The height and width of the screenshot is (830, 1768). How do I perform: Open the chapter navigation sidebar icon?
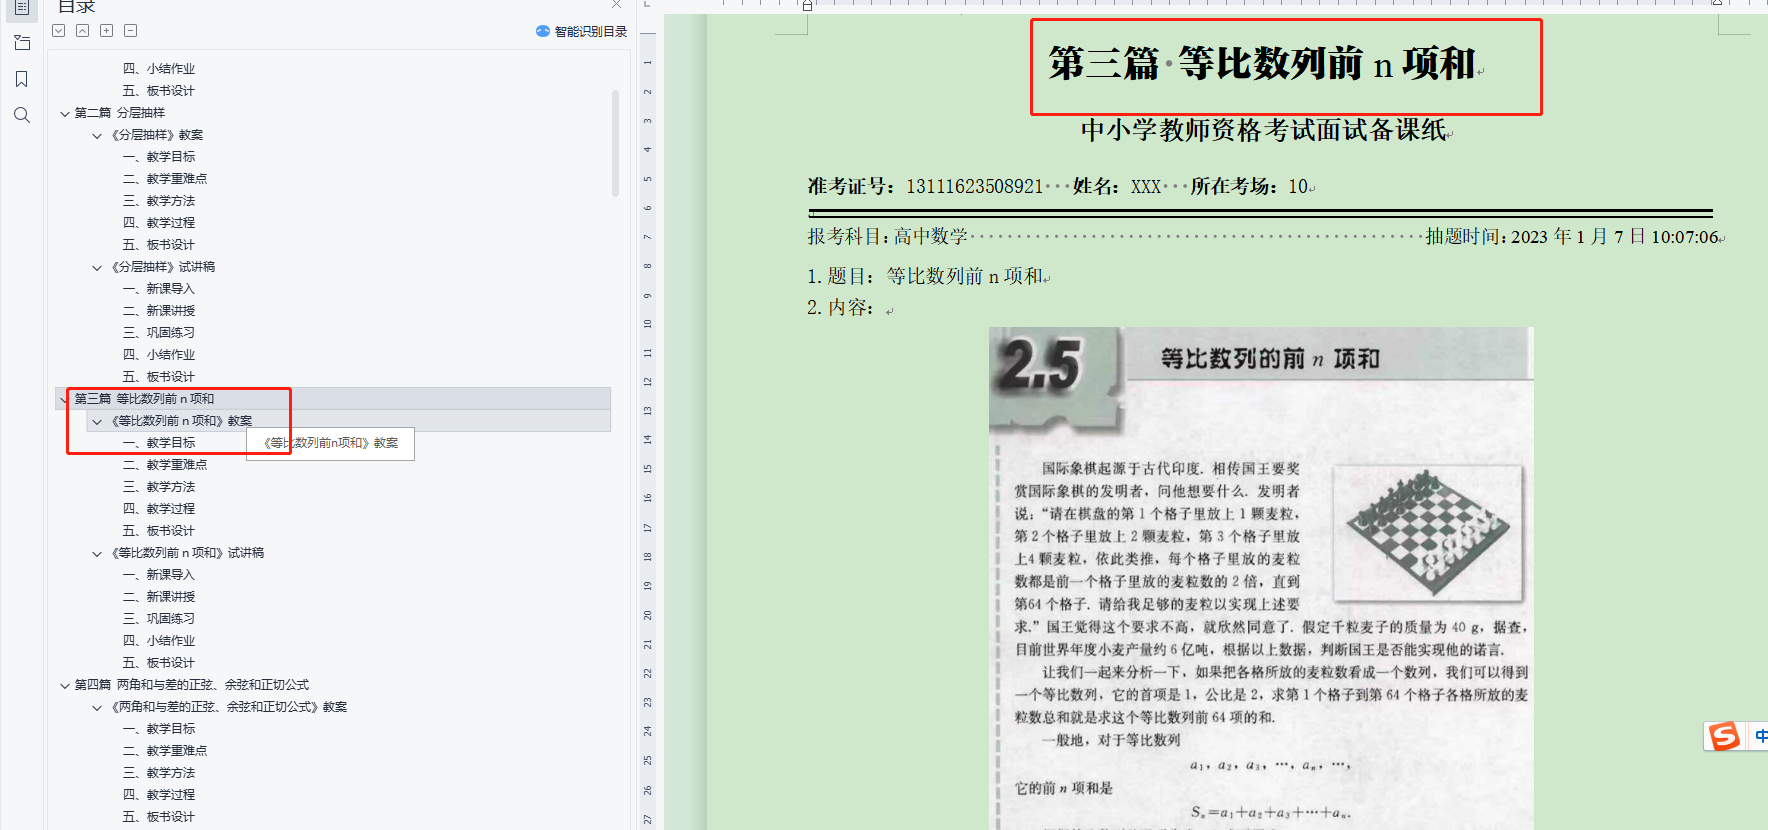22,43
